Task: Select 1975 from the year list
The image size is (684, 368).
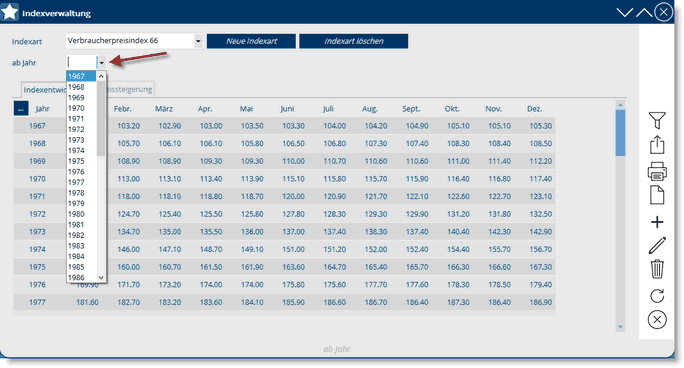Action: (x=76, y=161)
